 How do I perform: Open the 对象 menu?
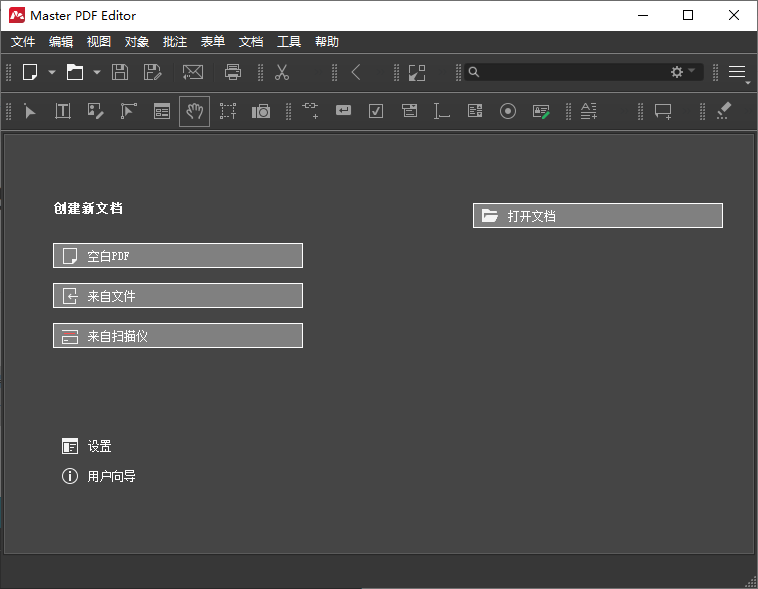pyautogui.click(x=137, y=42)
